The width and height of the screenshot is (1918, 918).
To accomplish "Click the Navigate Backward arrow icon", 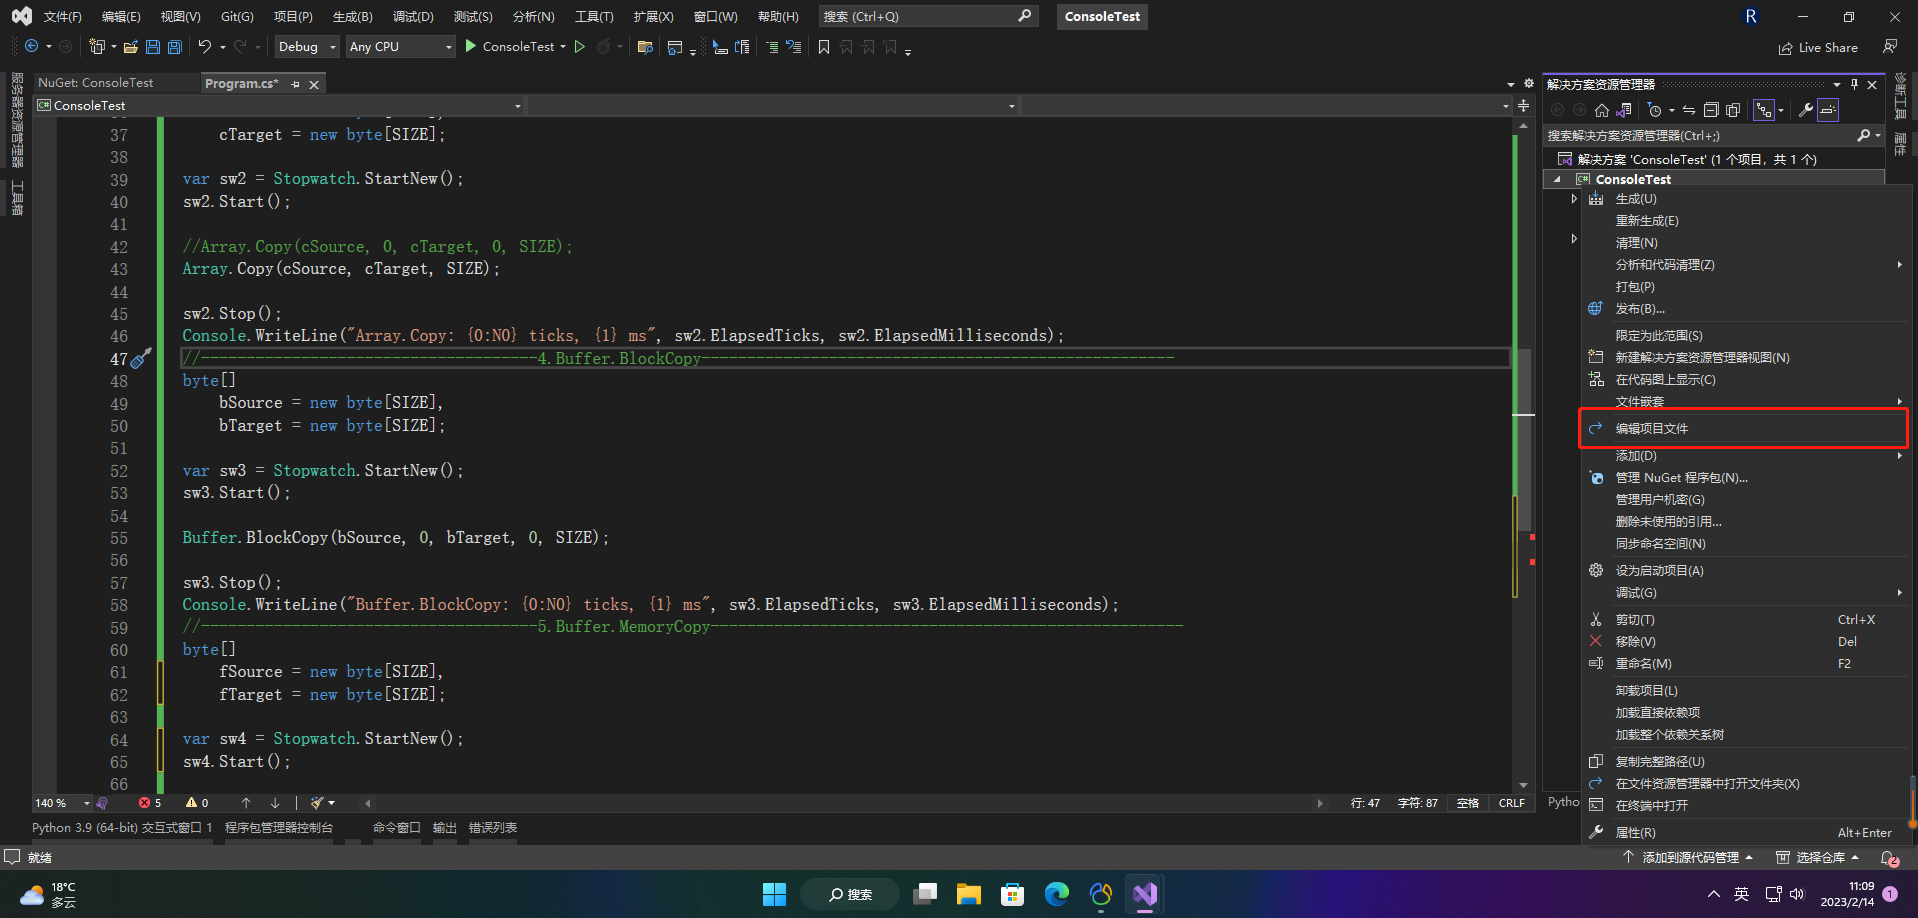I will click(x=31, y=47).
